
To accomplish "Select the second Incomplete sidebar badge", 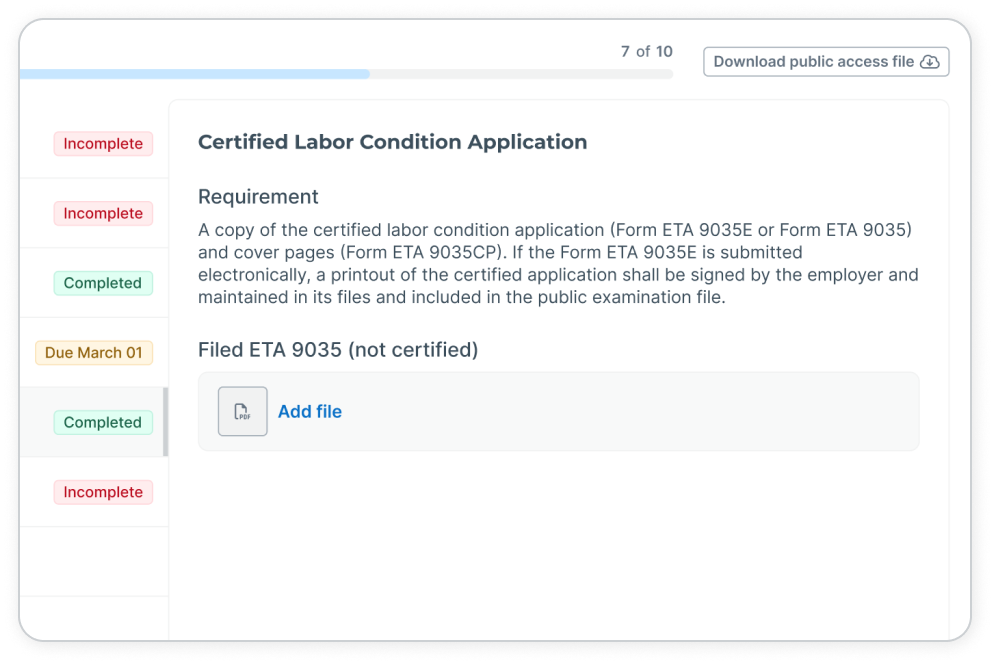I will click(x=103, y=213).
